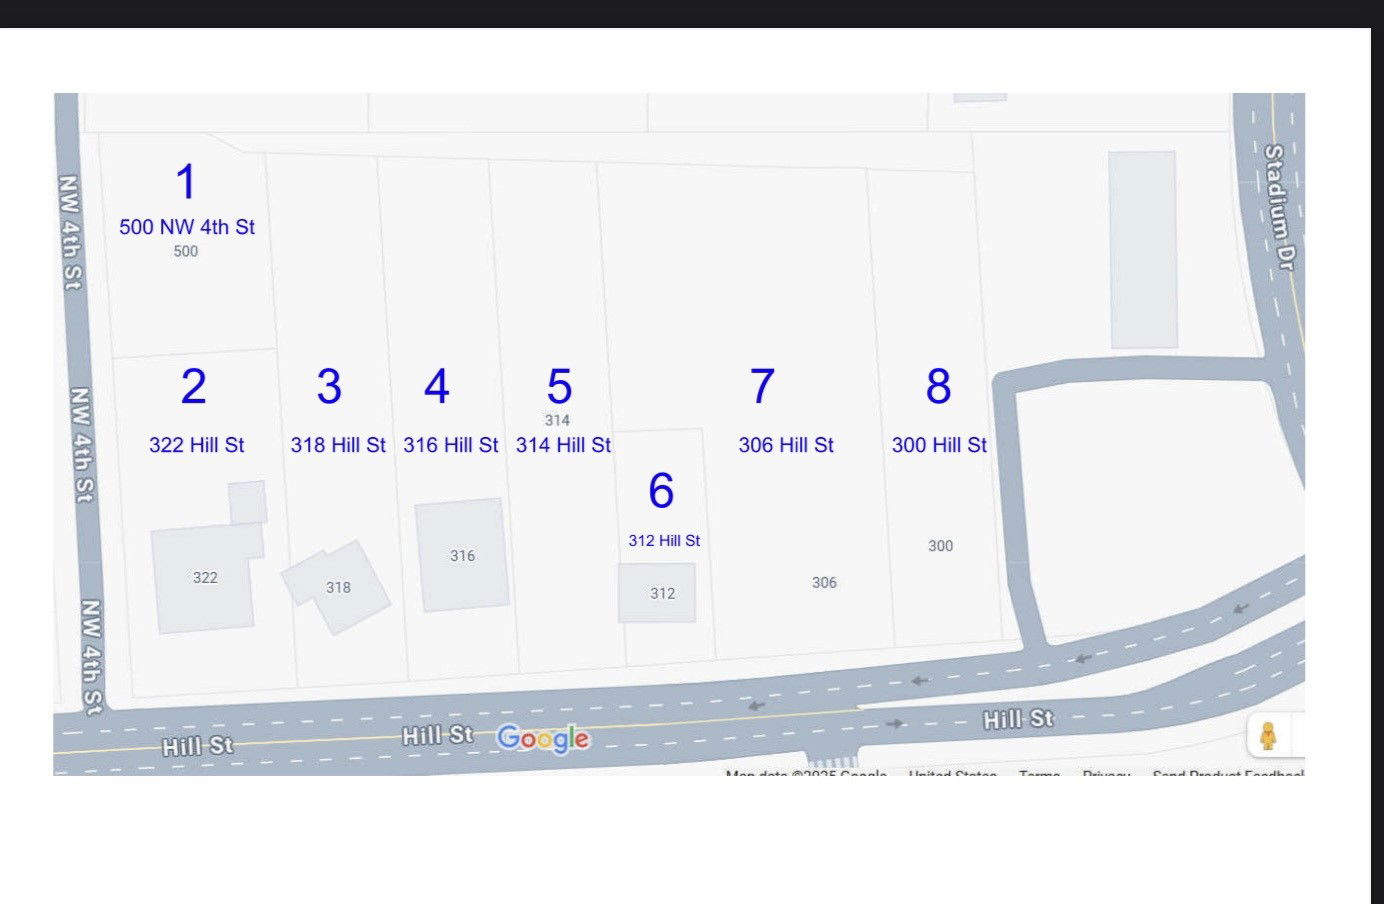Click the blue '300 Hill St' address

pos(939,445)
